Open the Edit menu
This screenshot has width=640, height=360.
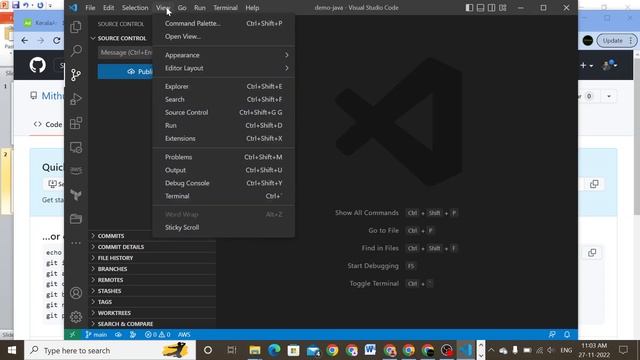(x=109, y=8)
